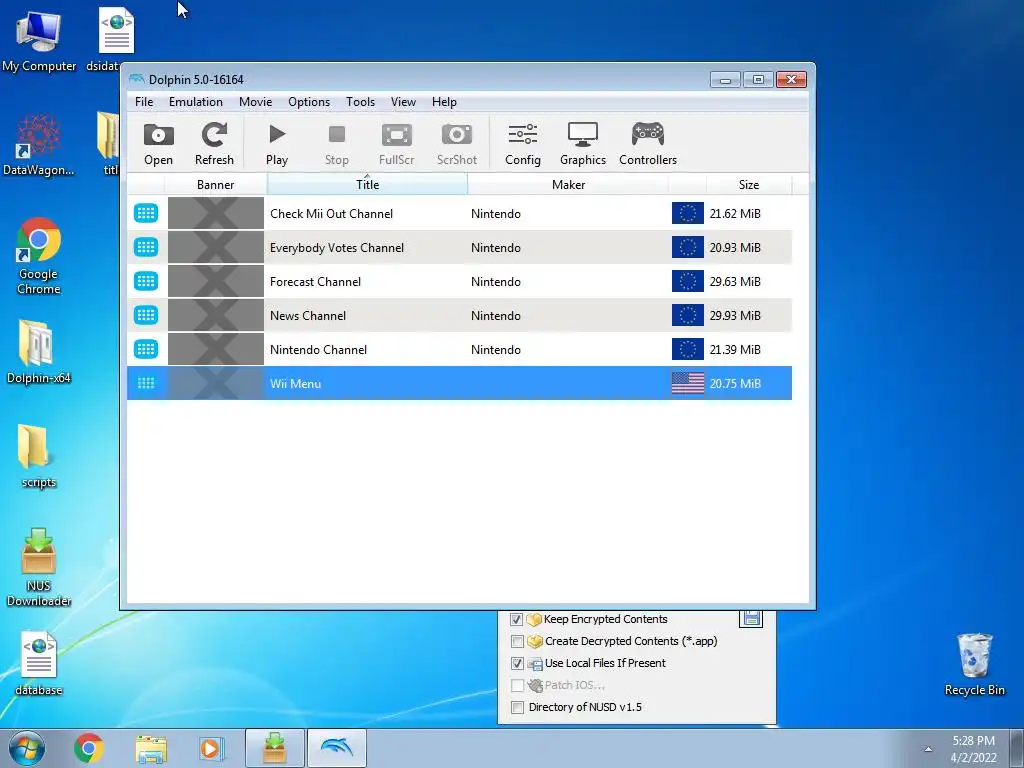Open Controllers settings
The width and height of the screenshot is (1024, 768).
click(x=648, y=144)
